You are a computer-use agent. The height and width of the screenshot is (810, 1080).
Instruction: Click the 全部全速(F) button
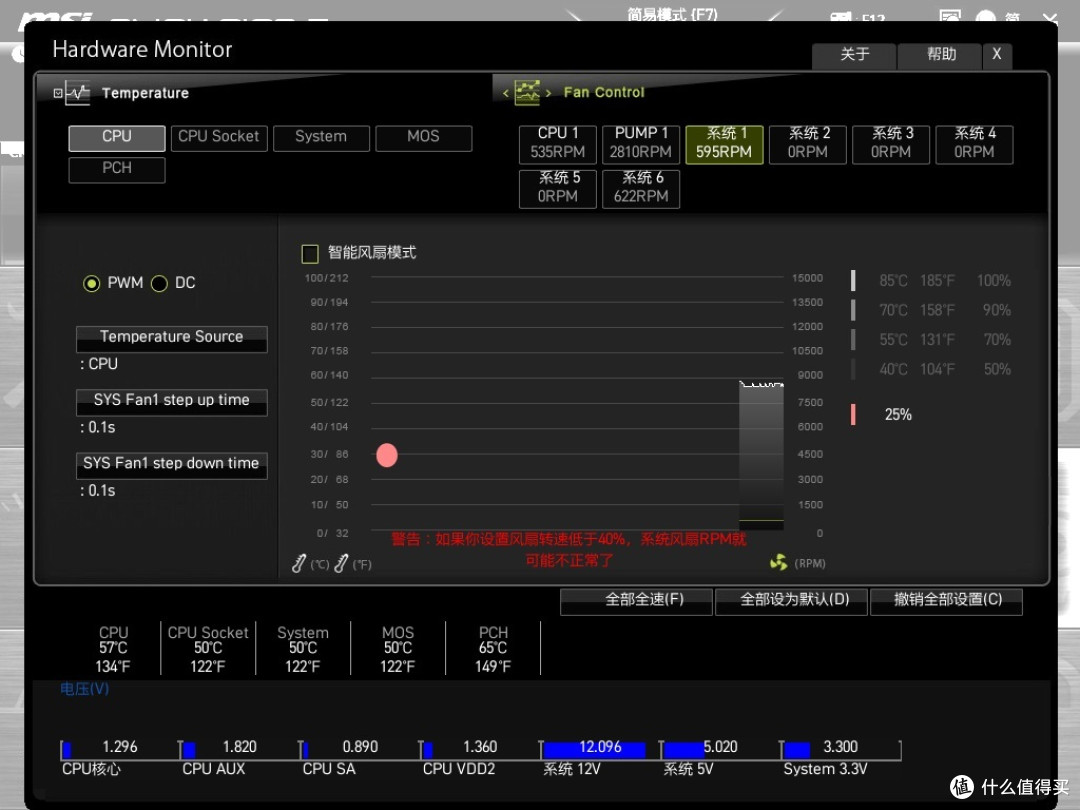(636, 601)
